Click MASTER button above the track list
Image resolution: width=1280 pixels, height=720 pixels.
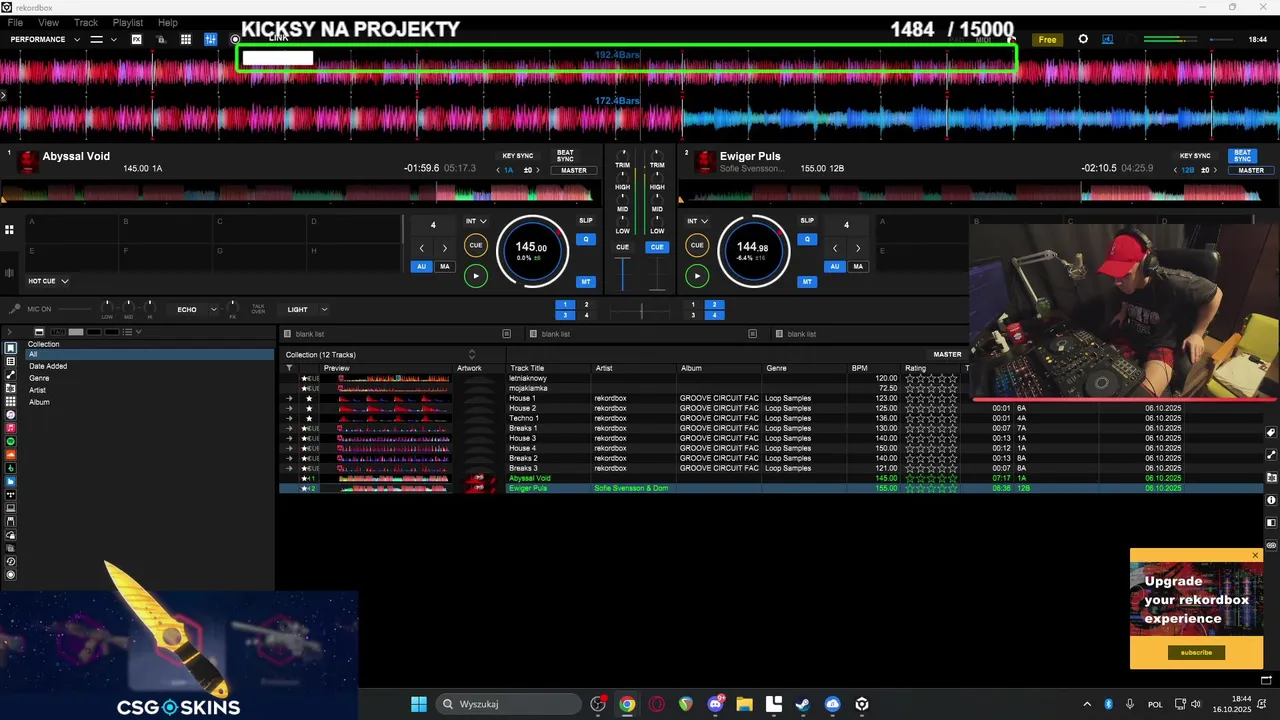tap(947, 354)
